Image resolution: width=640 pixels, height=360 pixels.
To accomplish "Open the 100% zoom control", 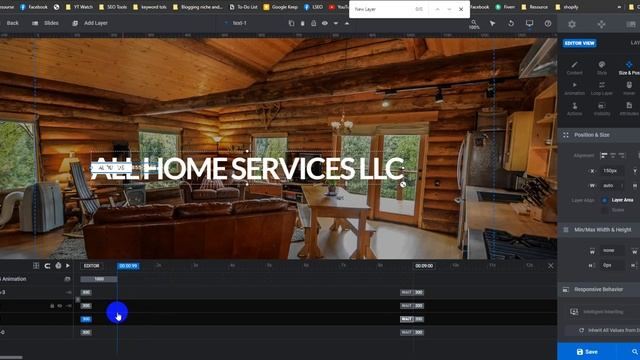I will (474, 24).
